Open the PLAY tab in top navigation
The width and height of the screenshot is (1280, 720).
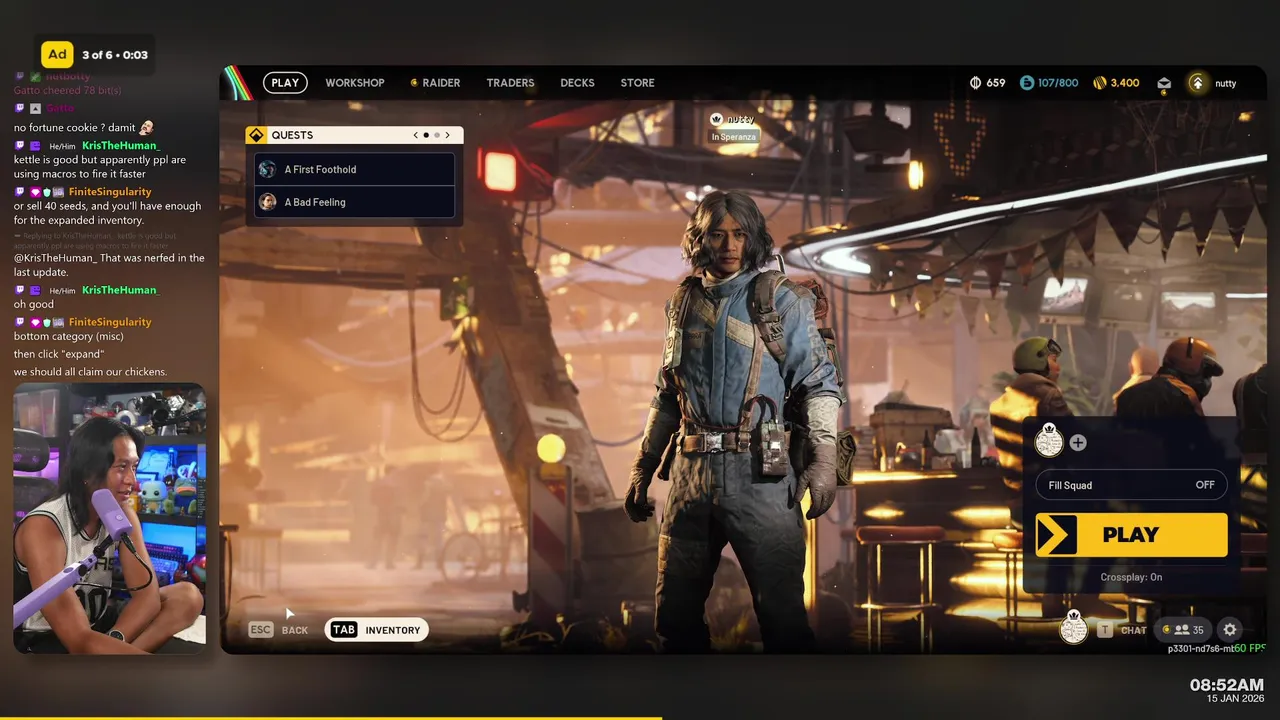[285, 83]
